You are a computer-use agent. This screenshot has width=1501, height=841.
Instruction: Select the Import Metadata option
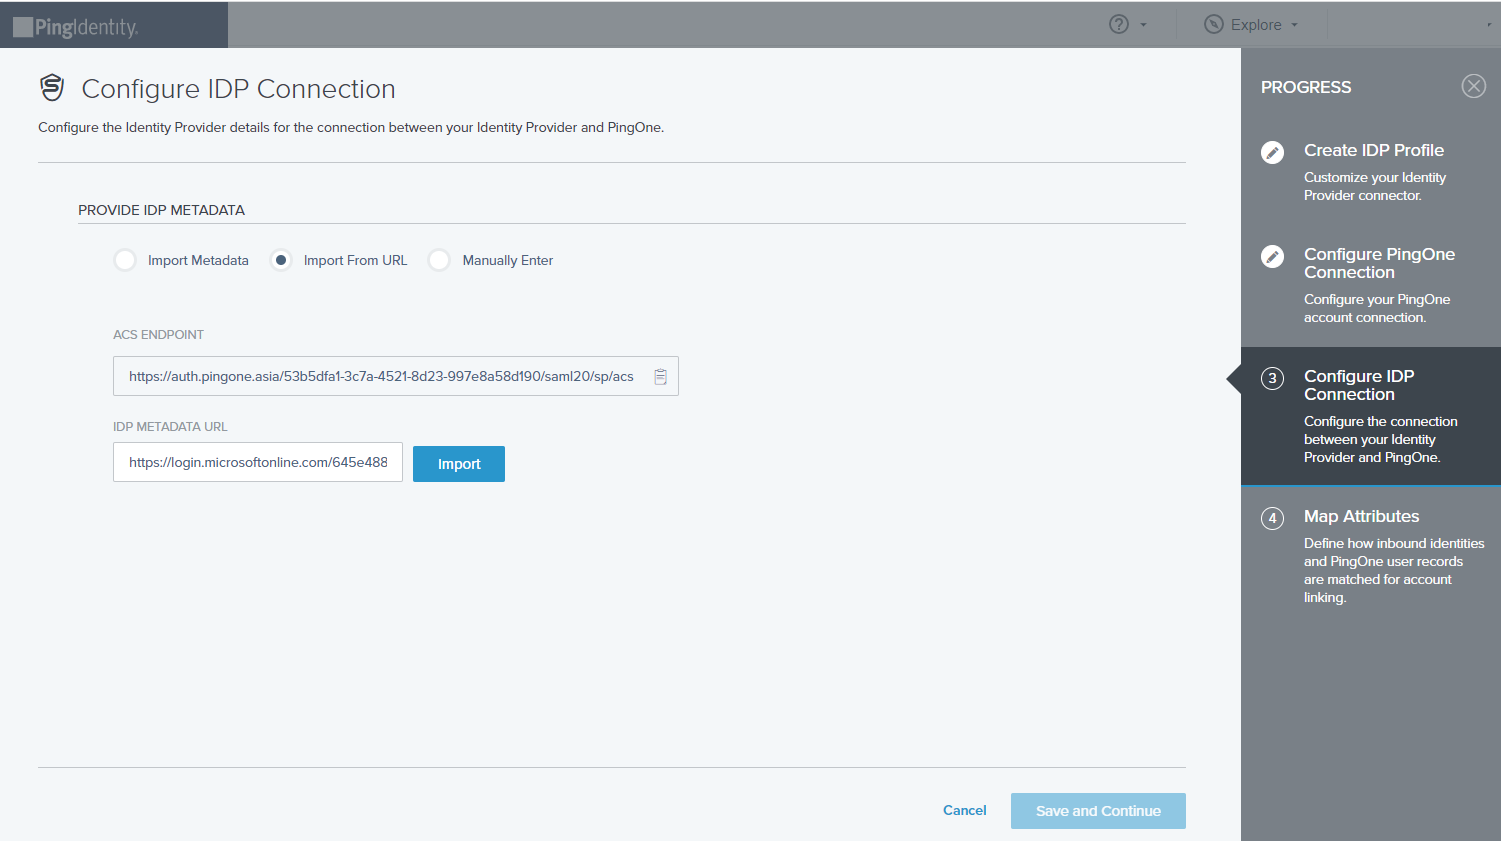click(124, 259)
